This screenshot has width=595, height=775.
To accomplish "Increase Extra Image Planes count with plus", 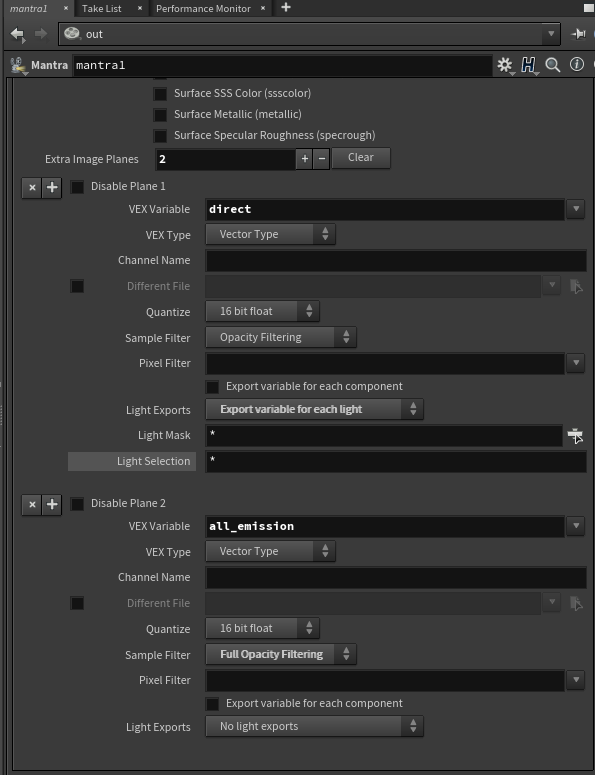I will pyautogui.click(x=304, y=159).
